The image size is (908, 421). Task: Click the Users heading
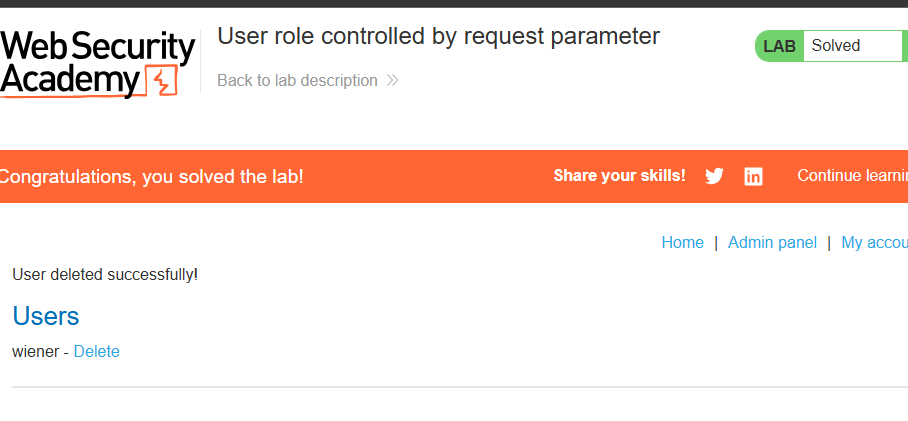[x=46, y=316]
